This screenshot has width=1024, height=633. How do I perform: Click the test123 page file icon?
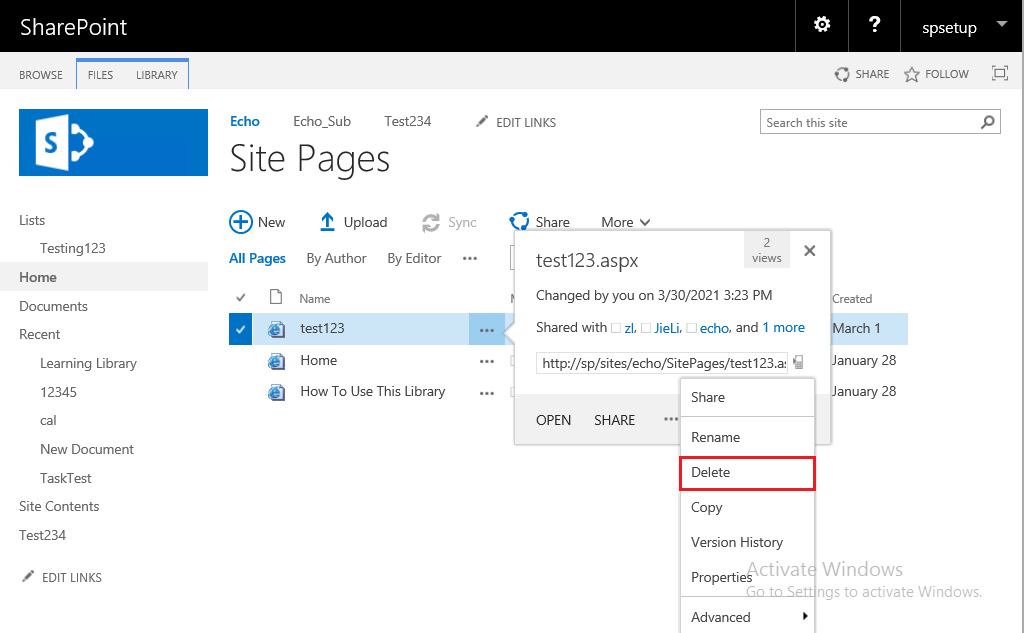point(277,329)
